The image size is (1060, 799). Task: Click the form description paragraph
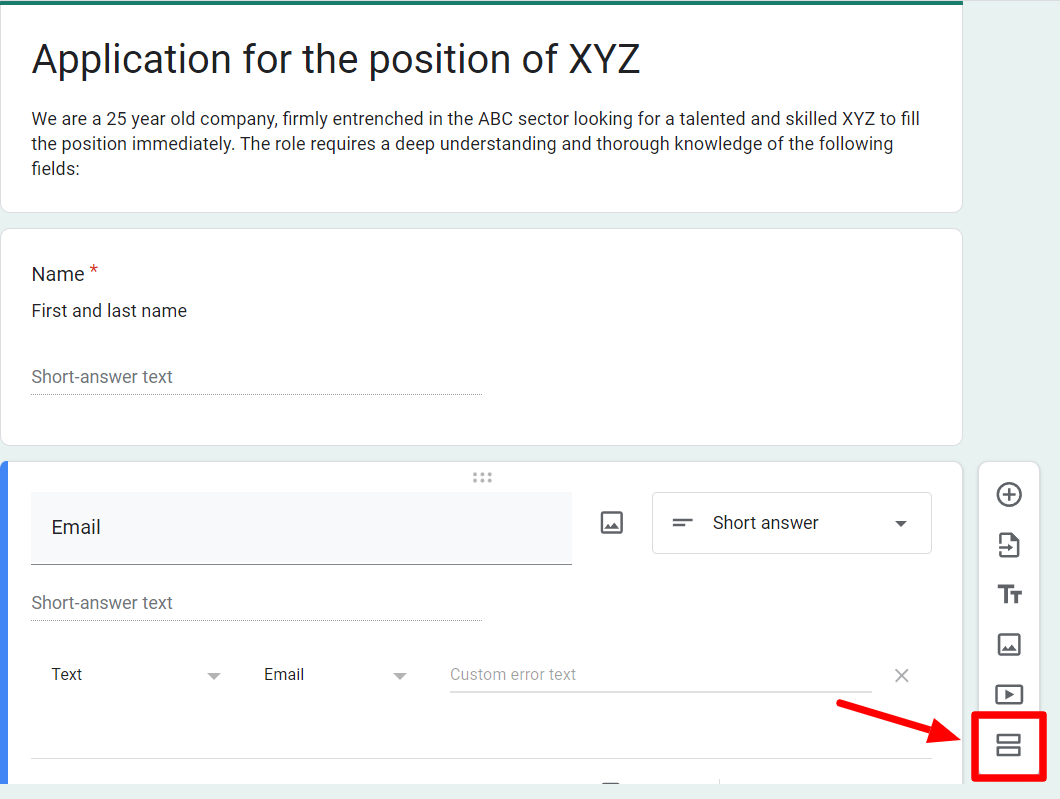pyautogui.click(x=475, y=143)
